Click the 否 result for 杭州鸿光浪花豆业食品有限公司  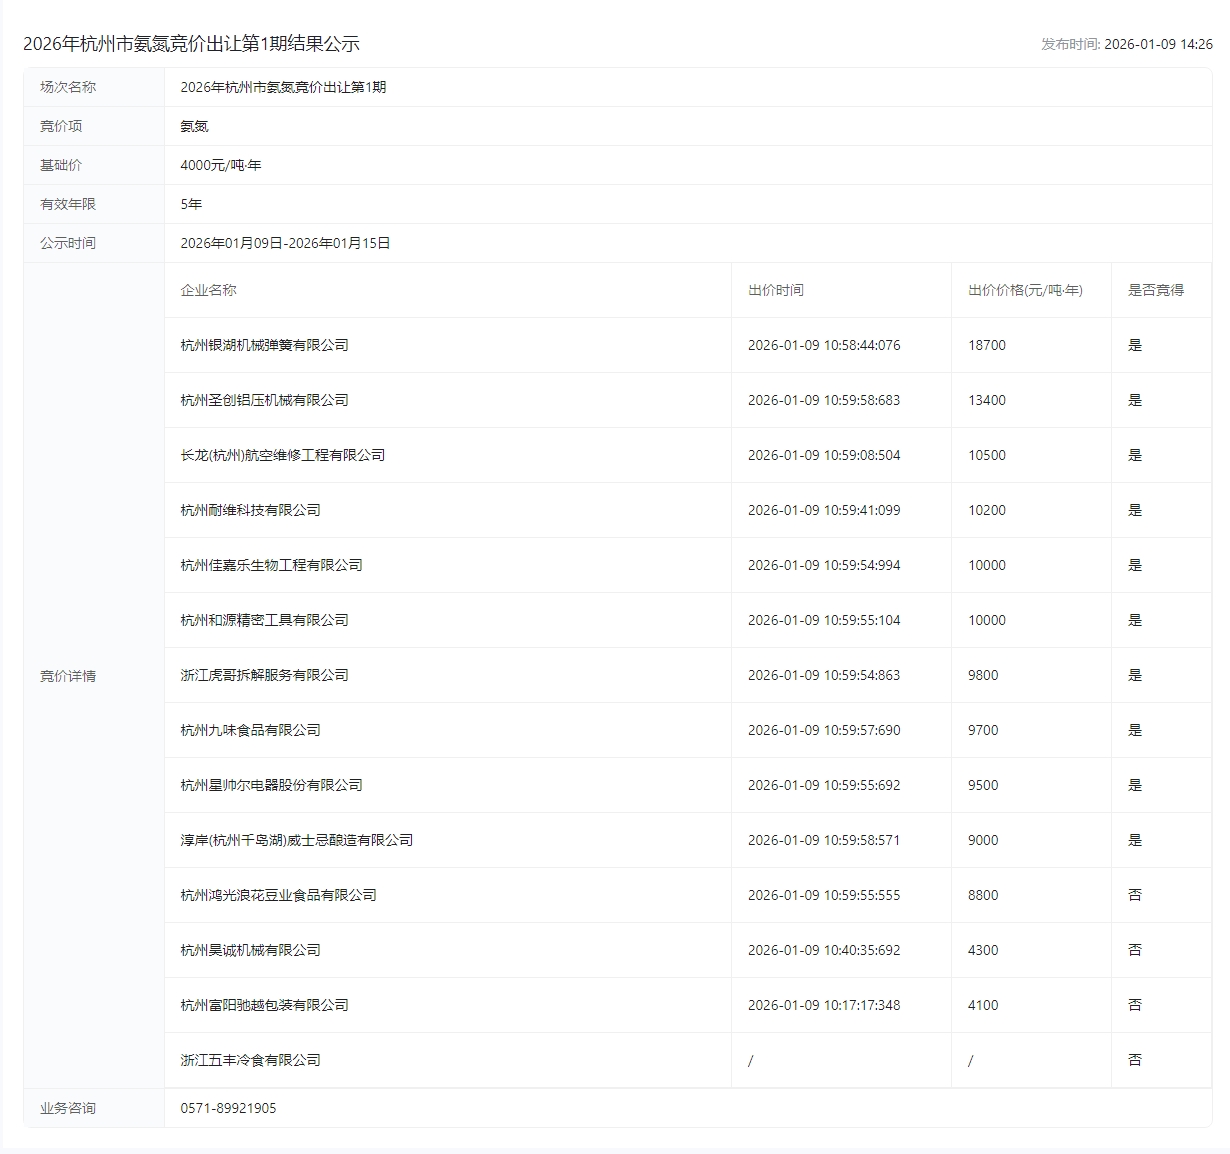(1134, 895)
